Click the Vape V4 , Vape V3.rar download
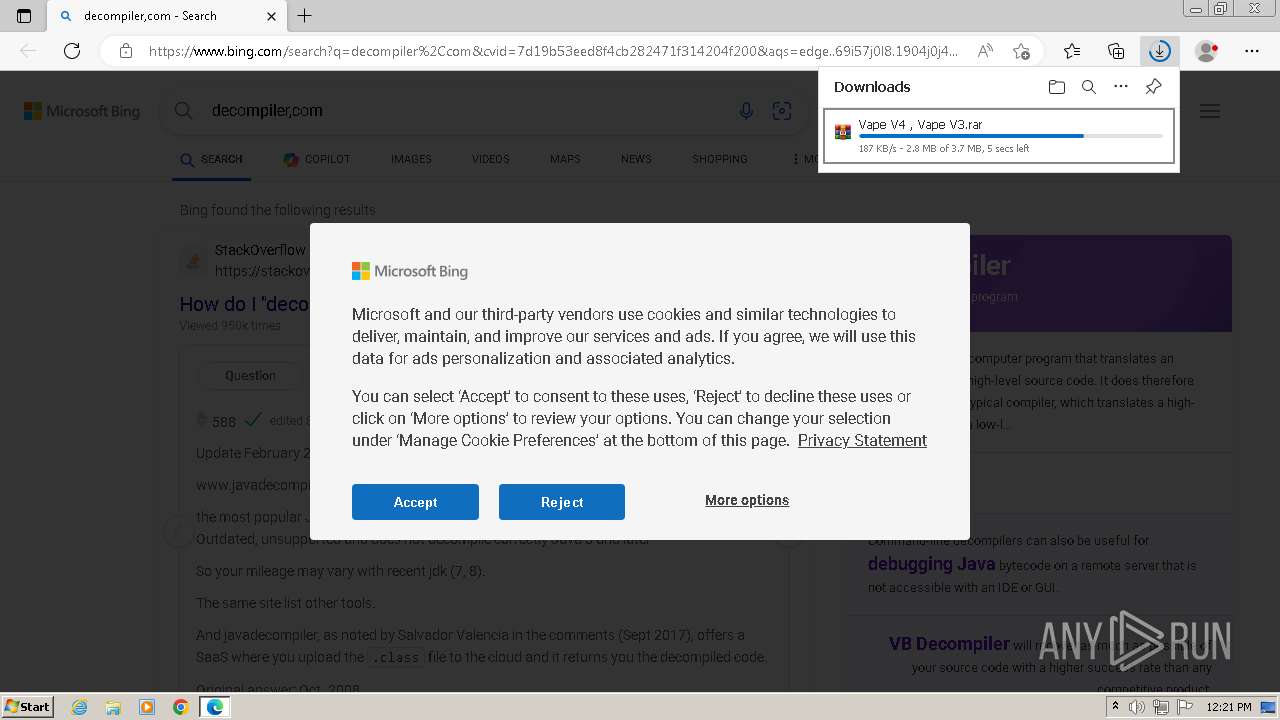Viewport: 1280px width, 720px height. tap(998, 136)
